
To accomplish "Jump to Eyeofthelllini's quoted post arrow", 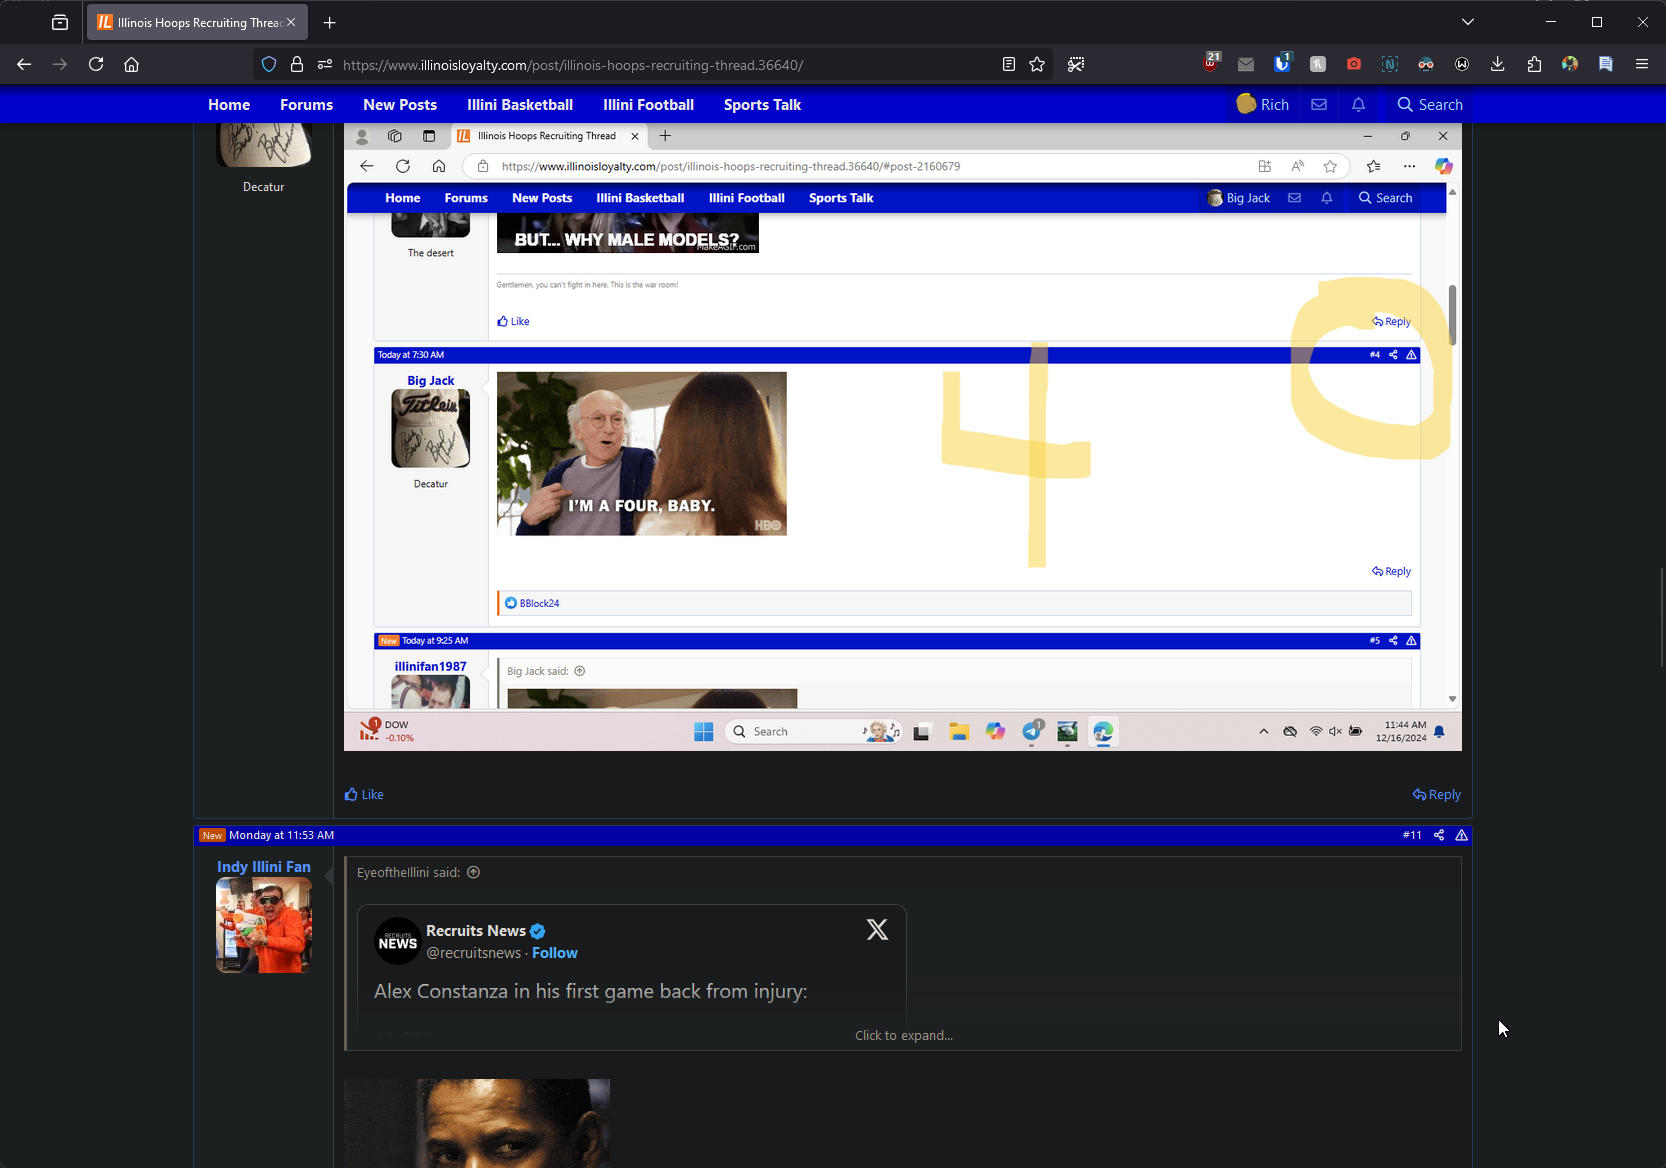I will click(x=474, y=872).
